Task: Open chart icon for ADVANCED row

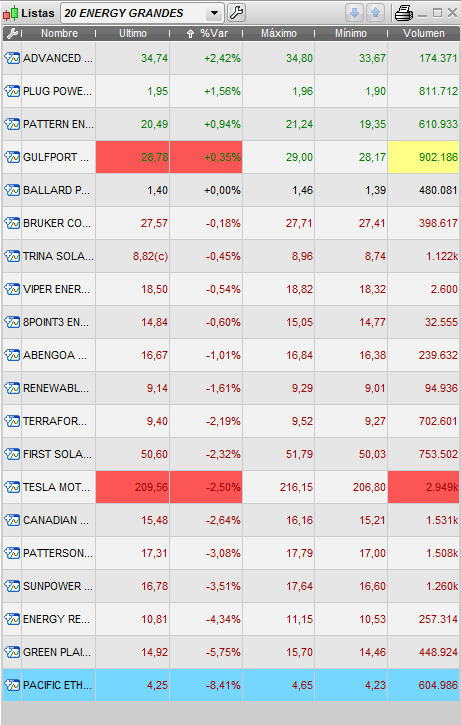Action: (x=12, y=58)
